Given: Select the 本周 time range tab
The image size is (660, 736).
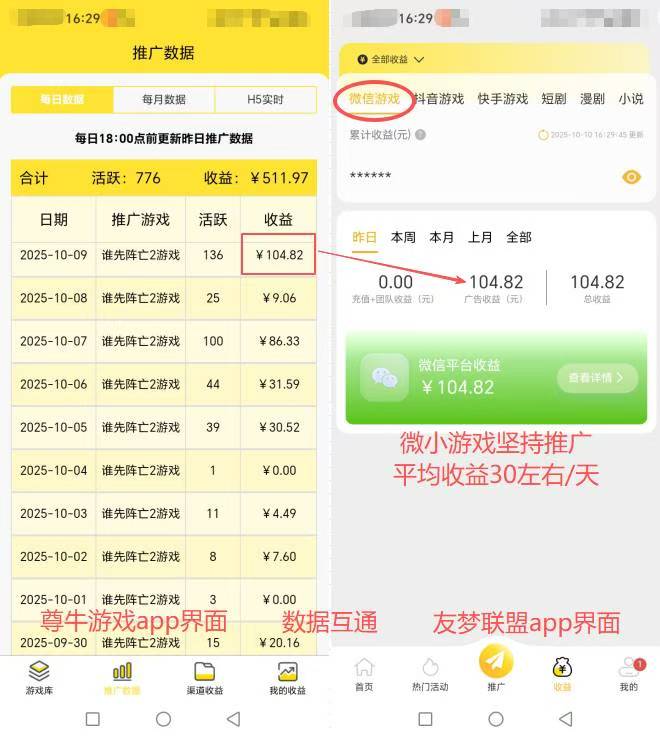Looking at the screenshot, I should [403, 238].
